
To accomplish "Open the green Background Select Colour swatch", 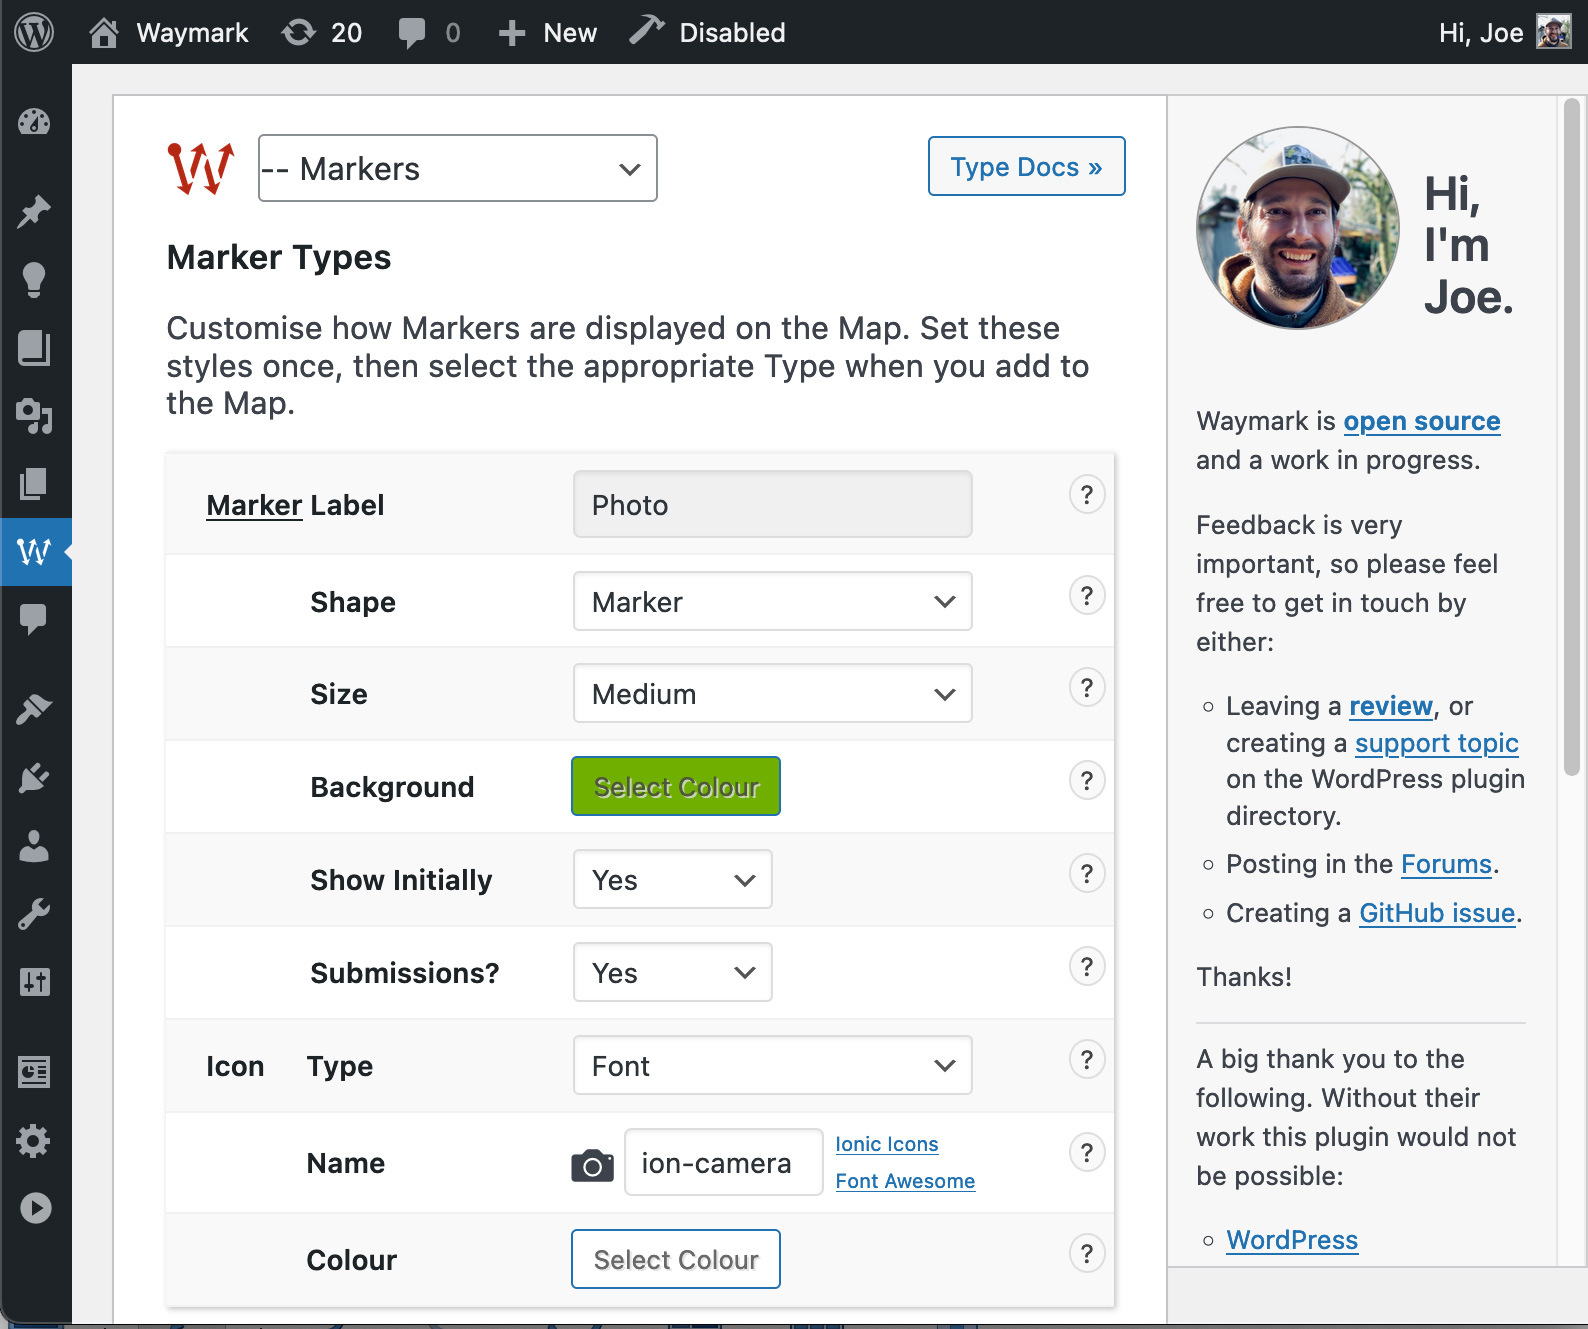I will click(676, 786).
